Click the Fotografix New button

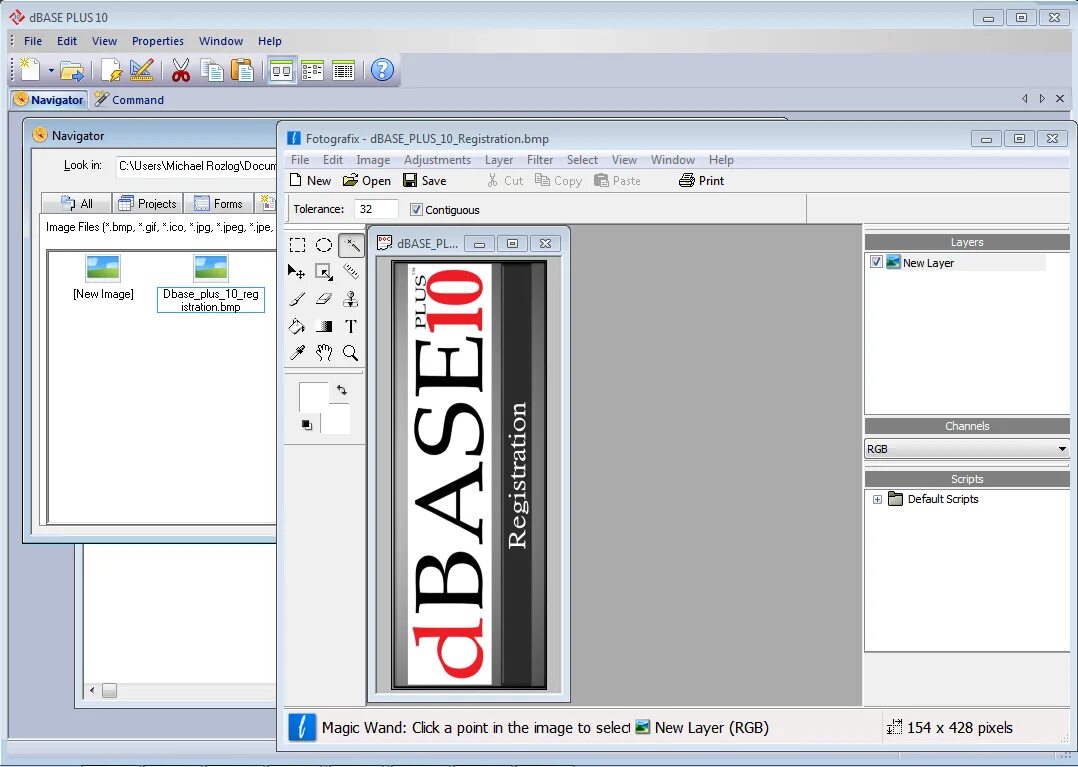tap(310, 181)
